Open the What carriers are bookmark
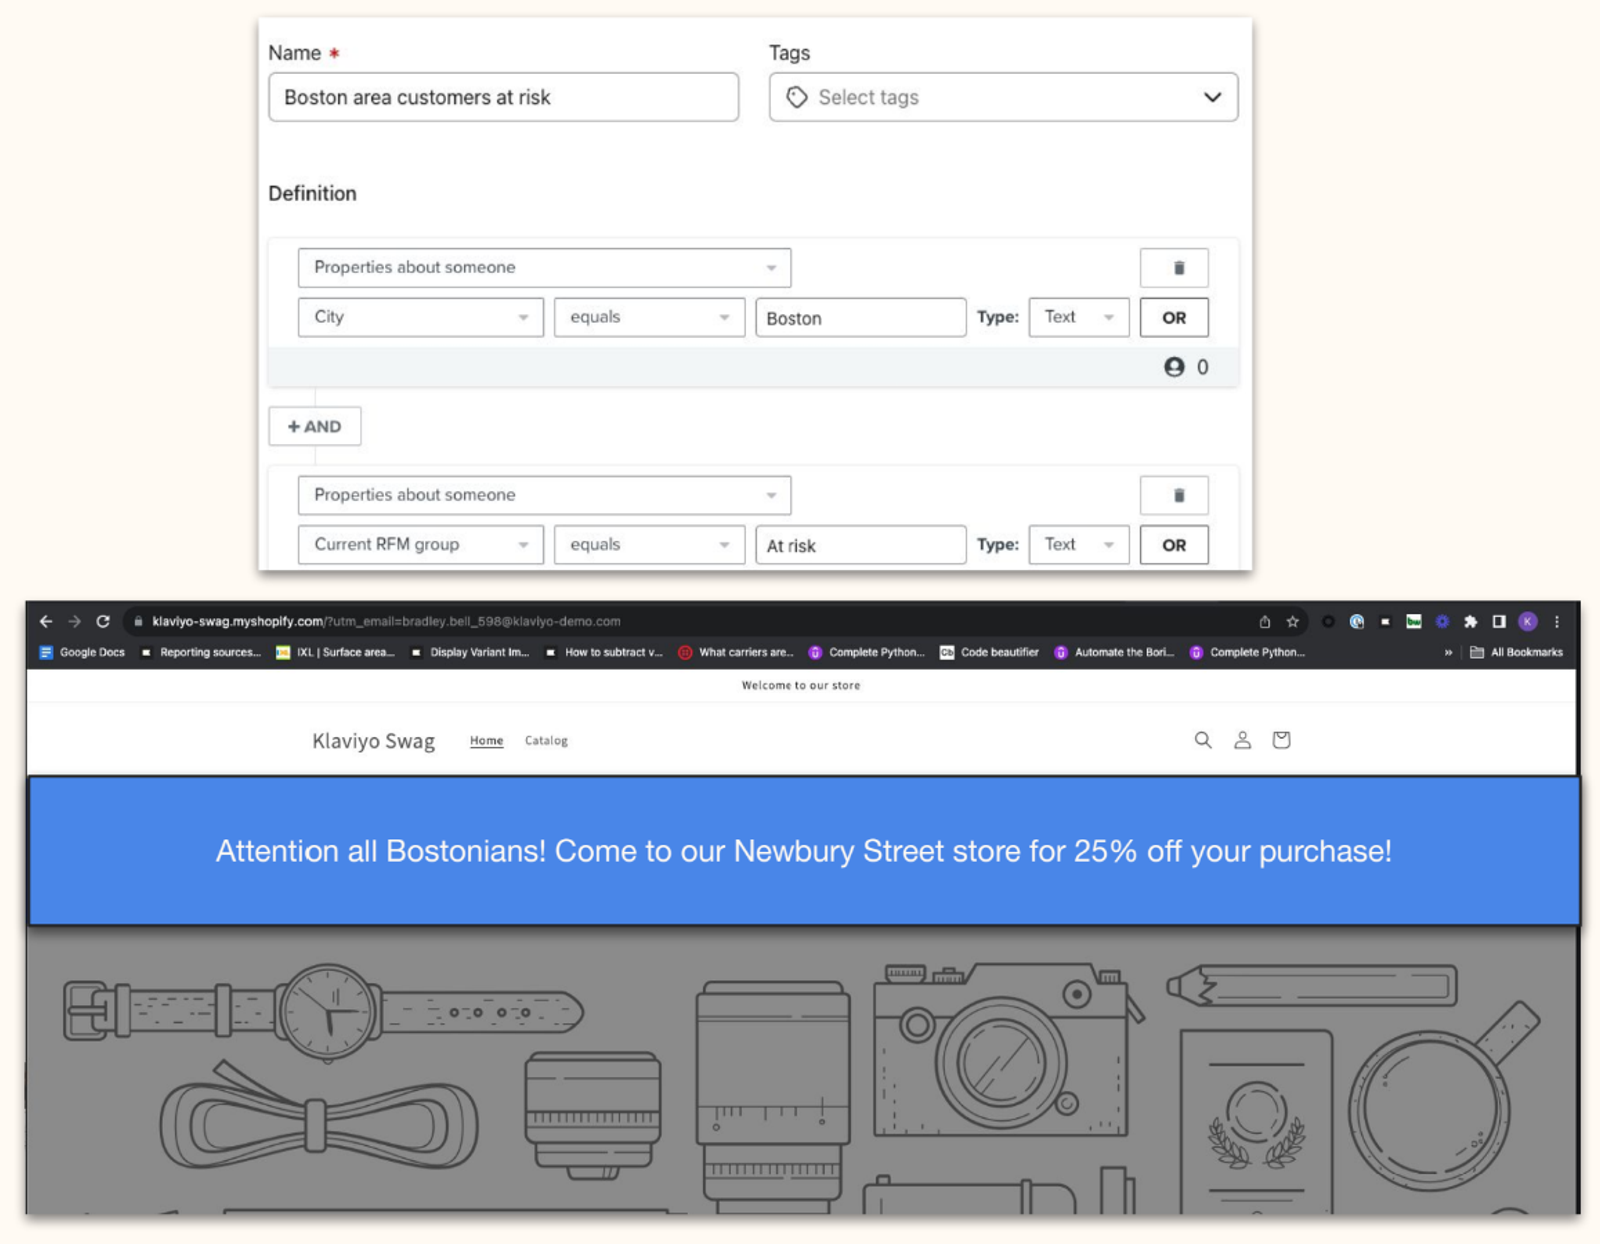 tap(736, 652)
